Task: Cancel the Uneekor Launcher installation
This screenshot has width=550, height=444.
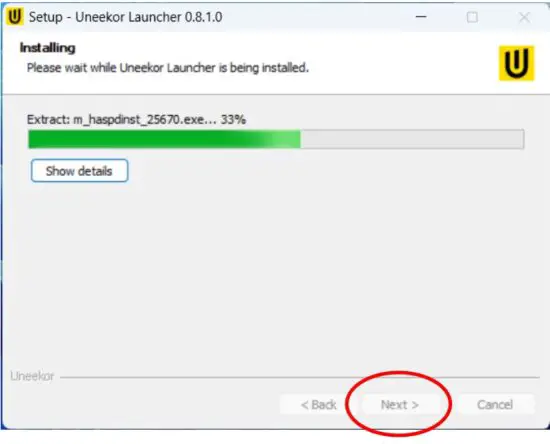Action: coord(495,405)
